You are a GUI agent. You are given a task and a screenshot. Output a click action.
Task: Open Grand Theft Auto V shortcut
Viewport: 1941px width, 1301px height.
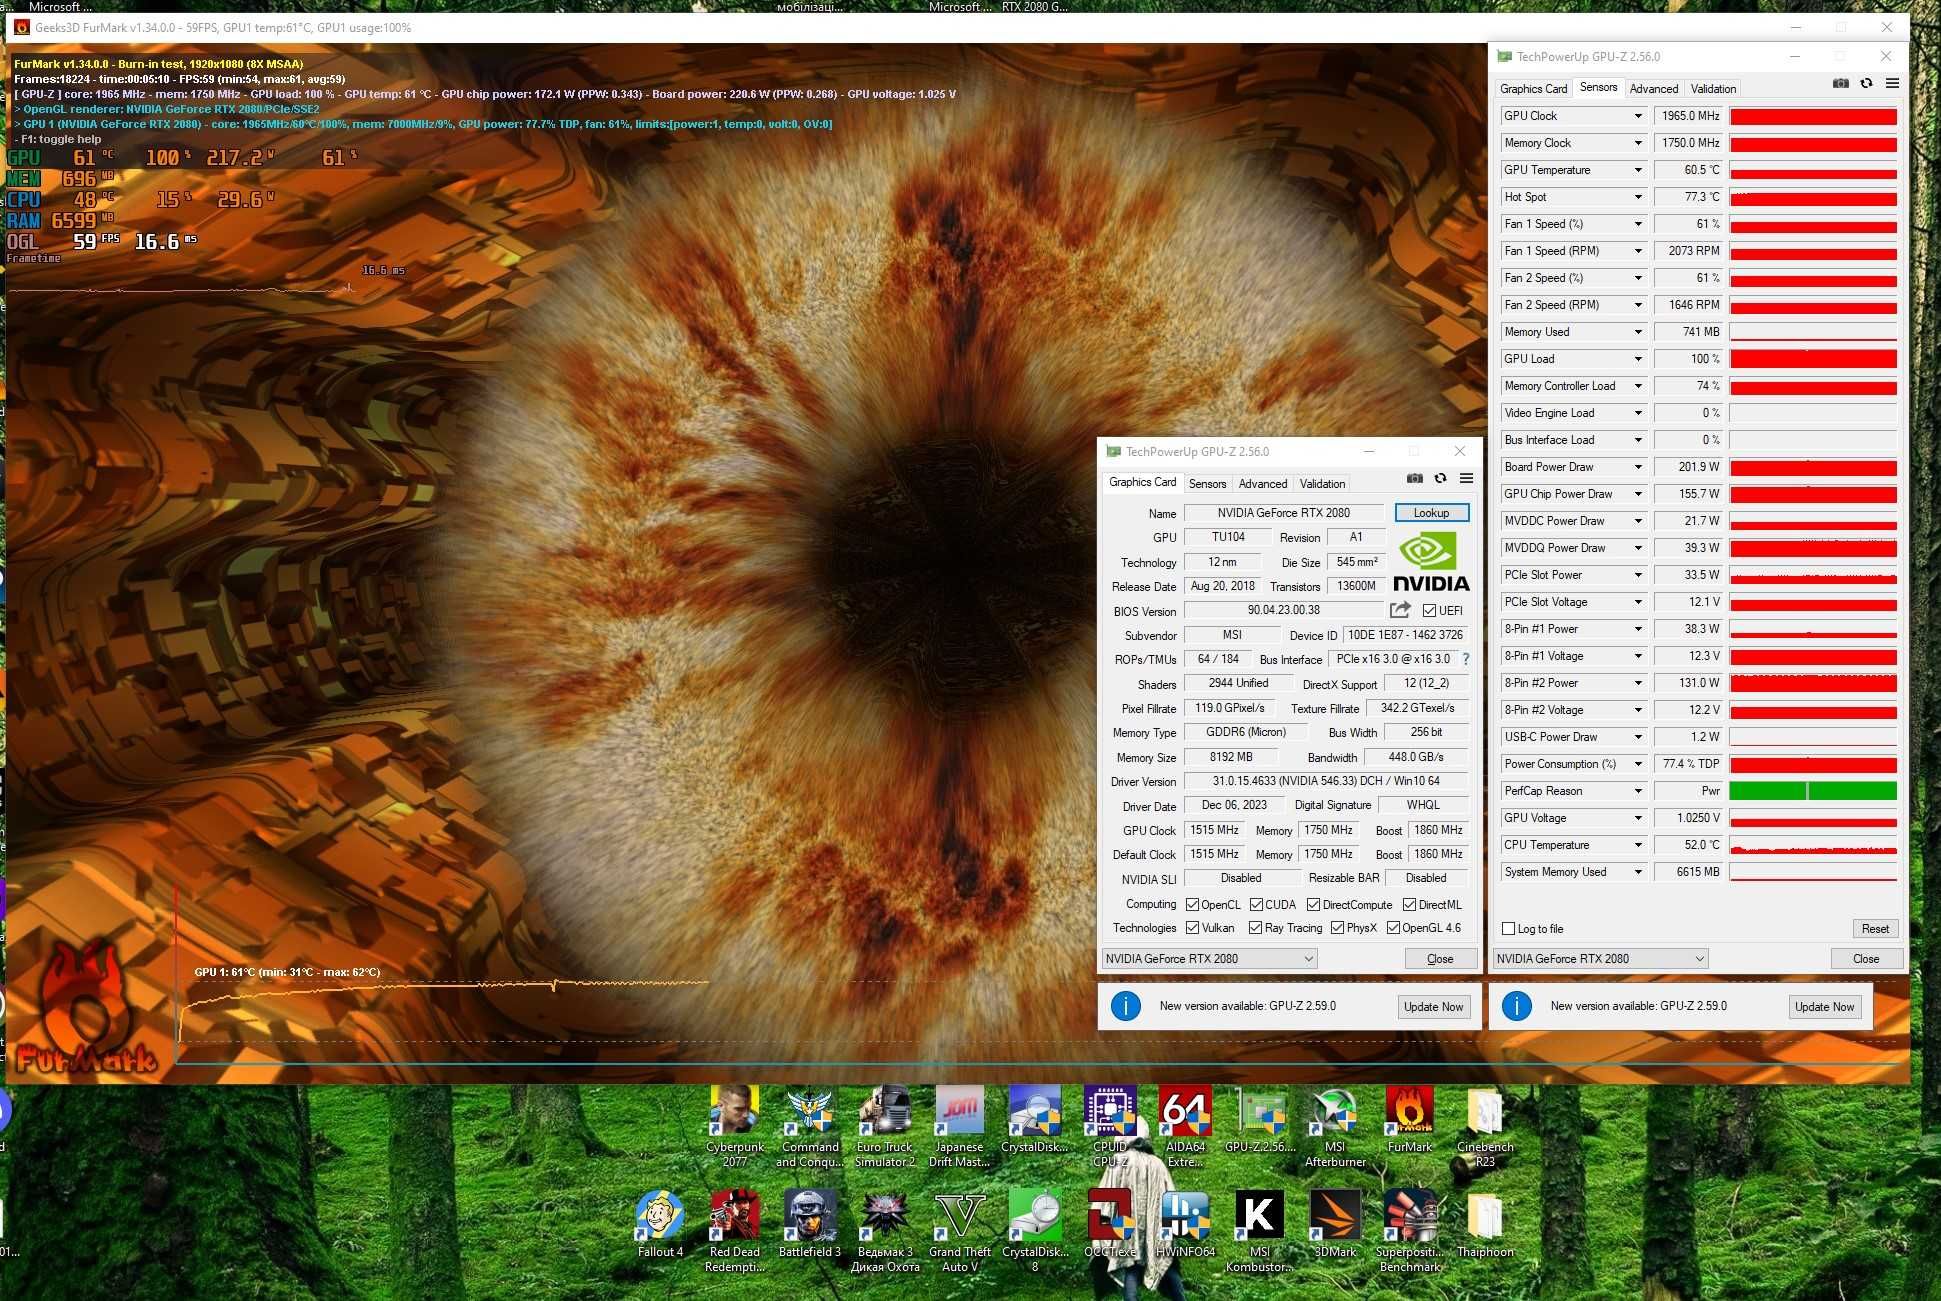tap(959, 1231)
